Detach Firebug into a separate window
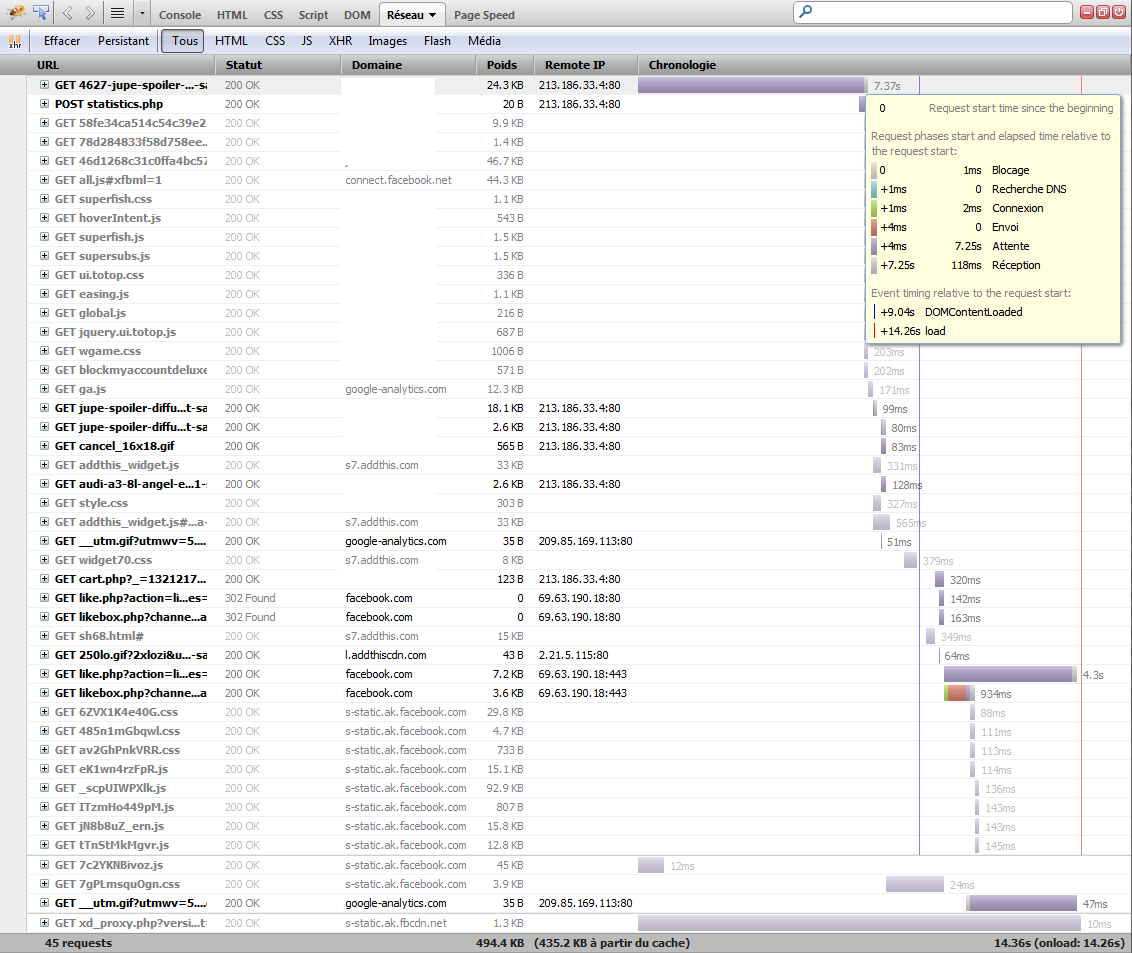The image size is (1132, 953). (1102, 12)
